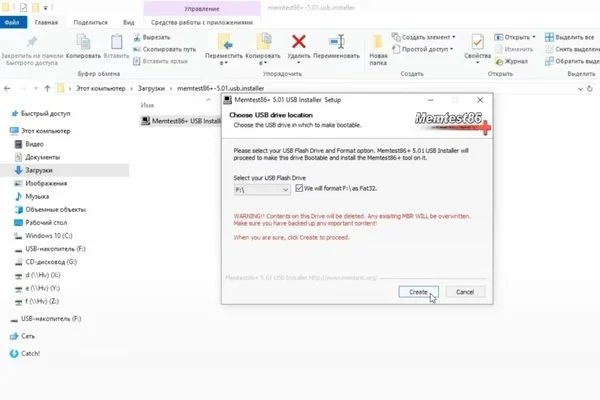Toggle the 'We will format F:\ as Fat32' checkbox
The width and height of the screenshot is (600, 400).
coord(299,188)
